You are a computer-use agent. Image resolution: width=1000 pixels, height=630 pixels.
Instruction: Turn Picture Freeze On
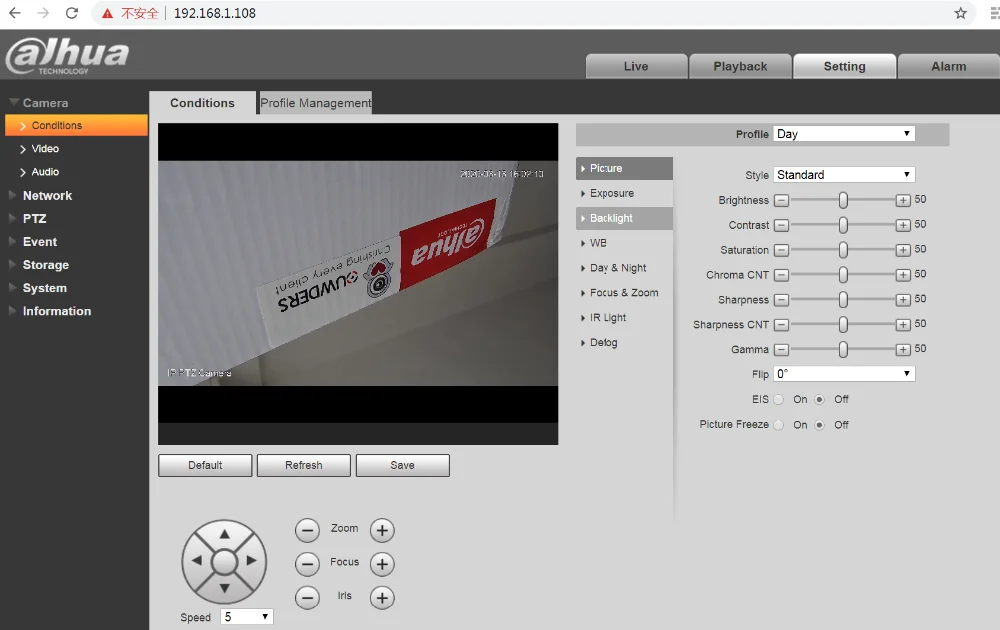click(x=779, y=425)
